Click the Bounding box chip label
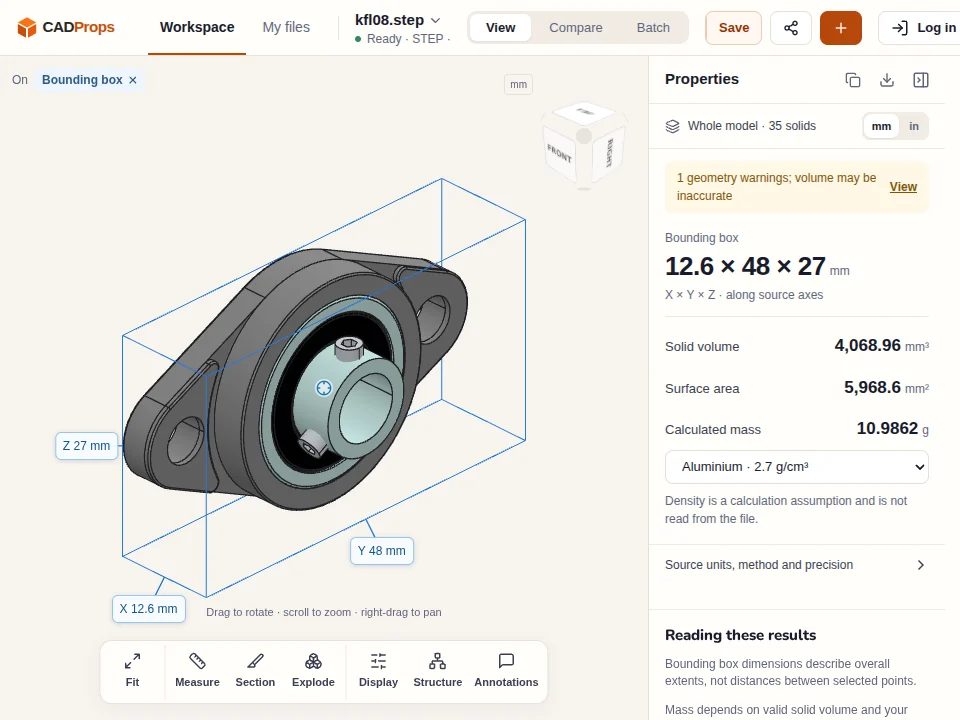960x720 pixels. point(82,80)
